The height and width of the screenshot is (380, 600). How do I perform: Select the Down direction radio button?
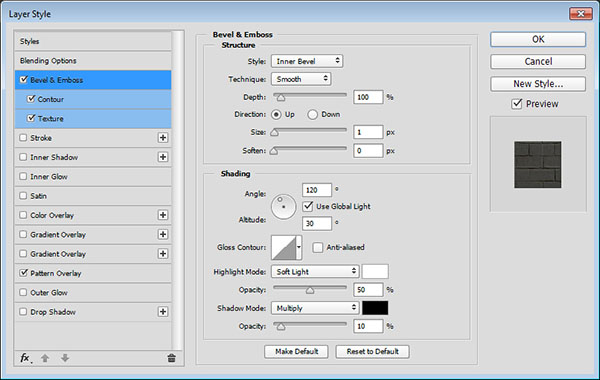click(x=312, y=114)
